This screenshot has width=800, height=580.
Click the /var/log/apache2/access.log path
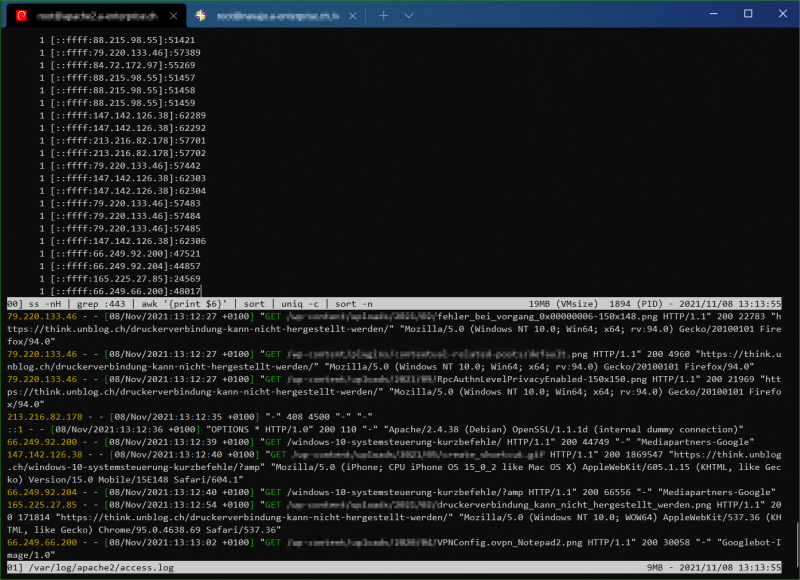98,568
